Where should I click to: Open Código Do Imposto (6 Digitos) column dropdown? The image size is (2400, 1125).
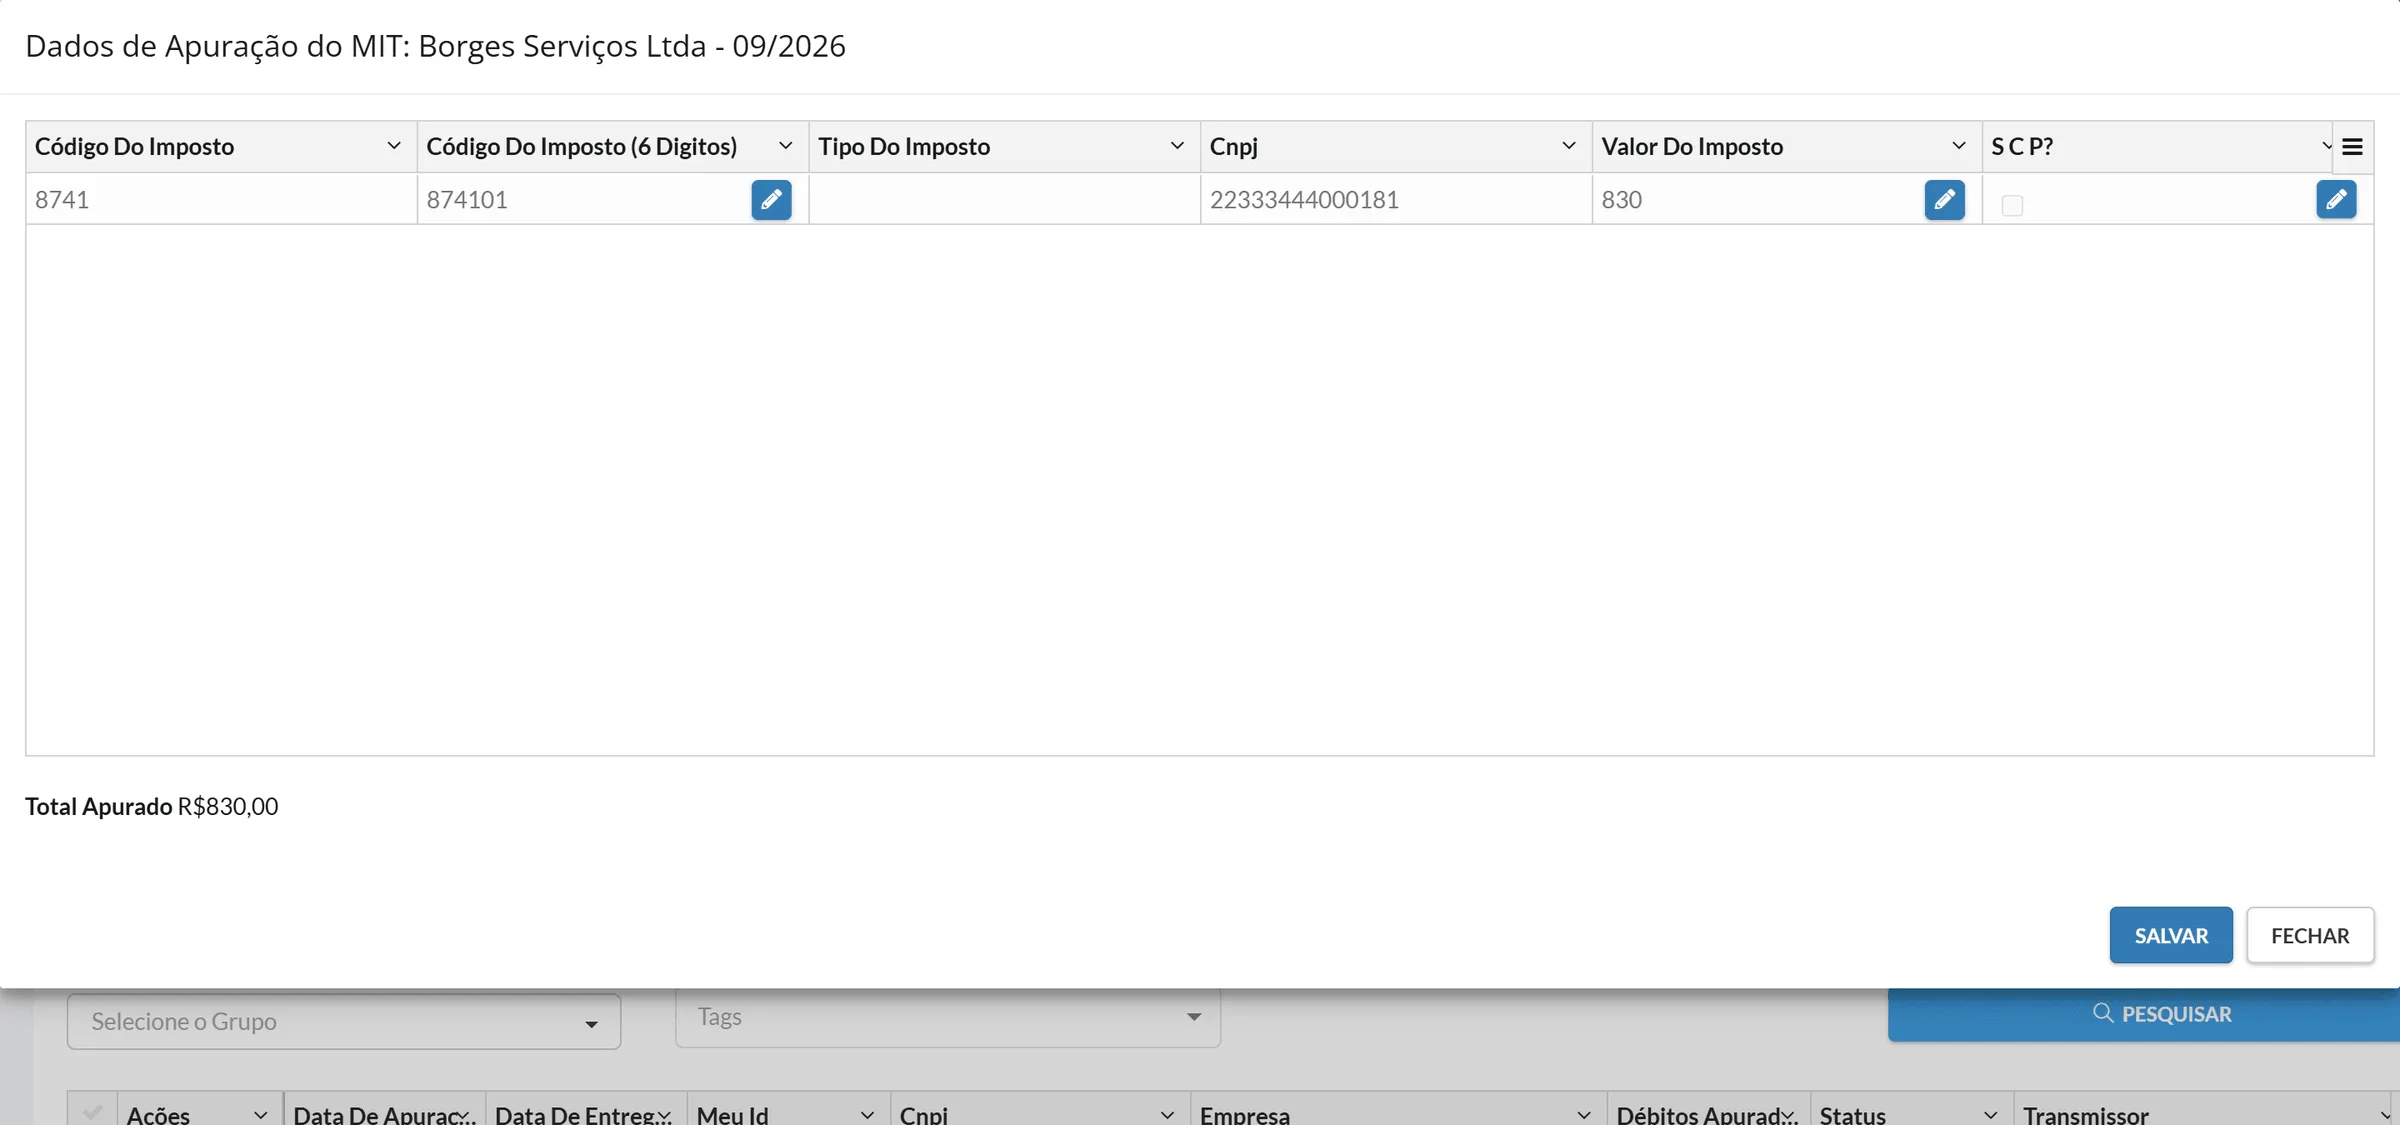tap(786, 146)
